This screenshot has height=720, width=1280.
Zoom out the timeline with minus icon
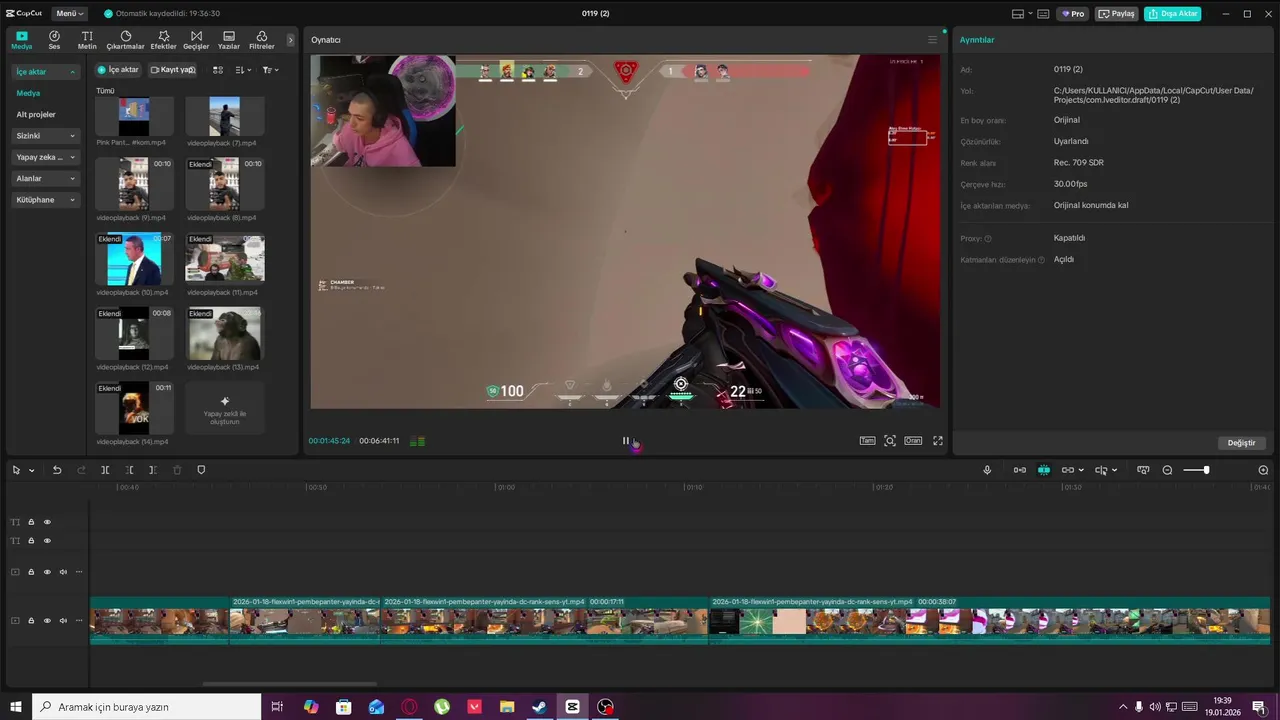pos(1167,470)
